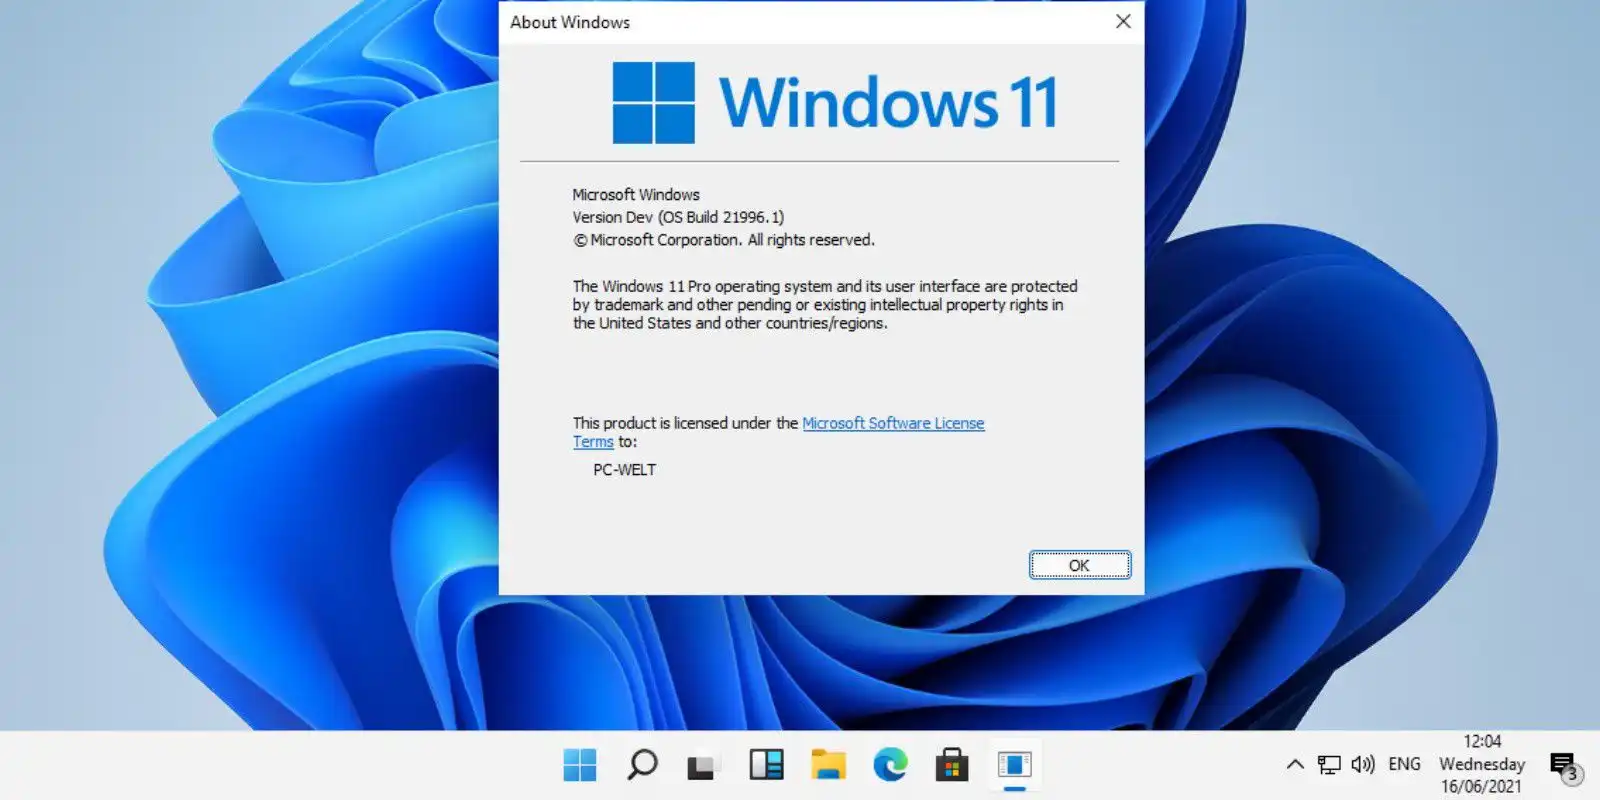The width and height of the screenshot is (1600, 800).
Task: Open the volume speaker tray icon
Action: tap(1362, 765)
